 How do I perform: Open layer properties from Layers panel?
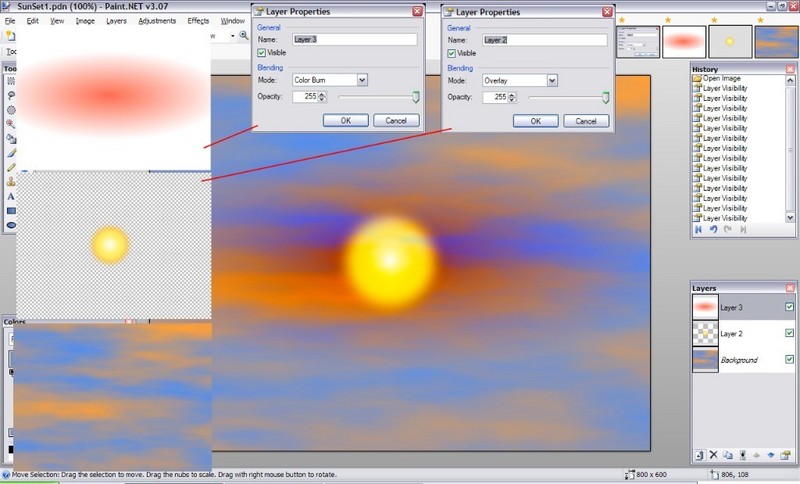[x=786, y=455]
